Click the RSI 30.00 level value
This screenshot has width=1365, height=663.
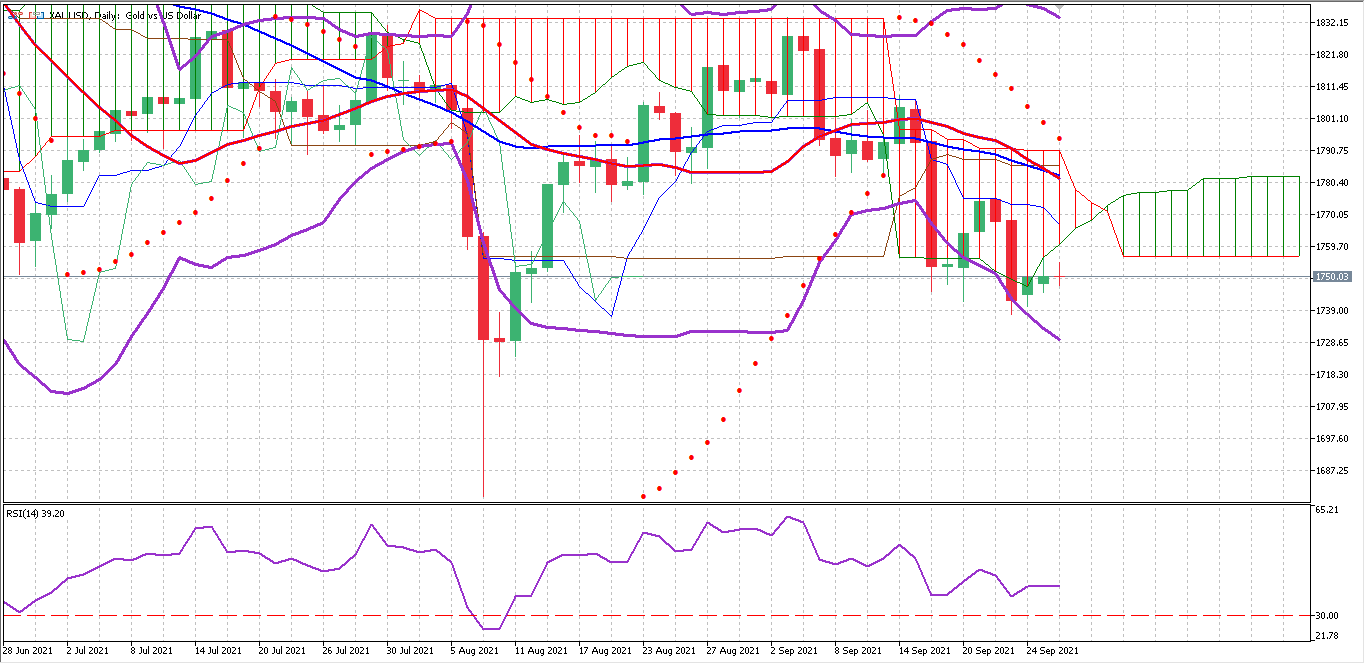point(1325,616)
